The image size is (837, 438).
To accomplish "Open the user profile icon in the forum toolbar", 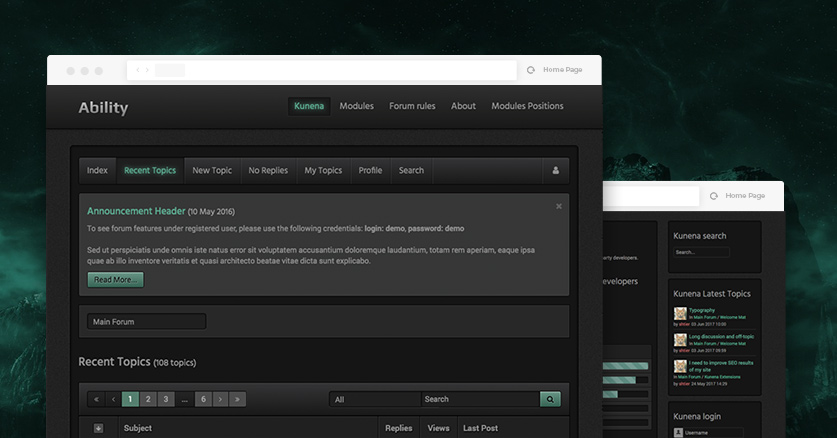I will click(x=556, y=170).
